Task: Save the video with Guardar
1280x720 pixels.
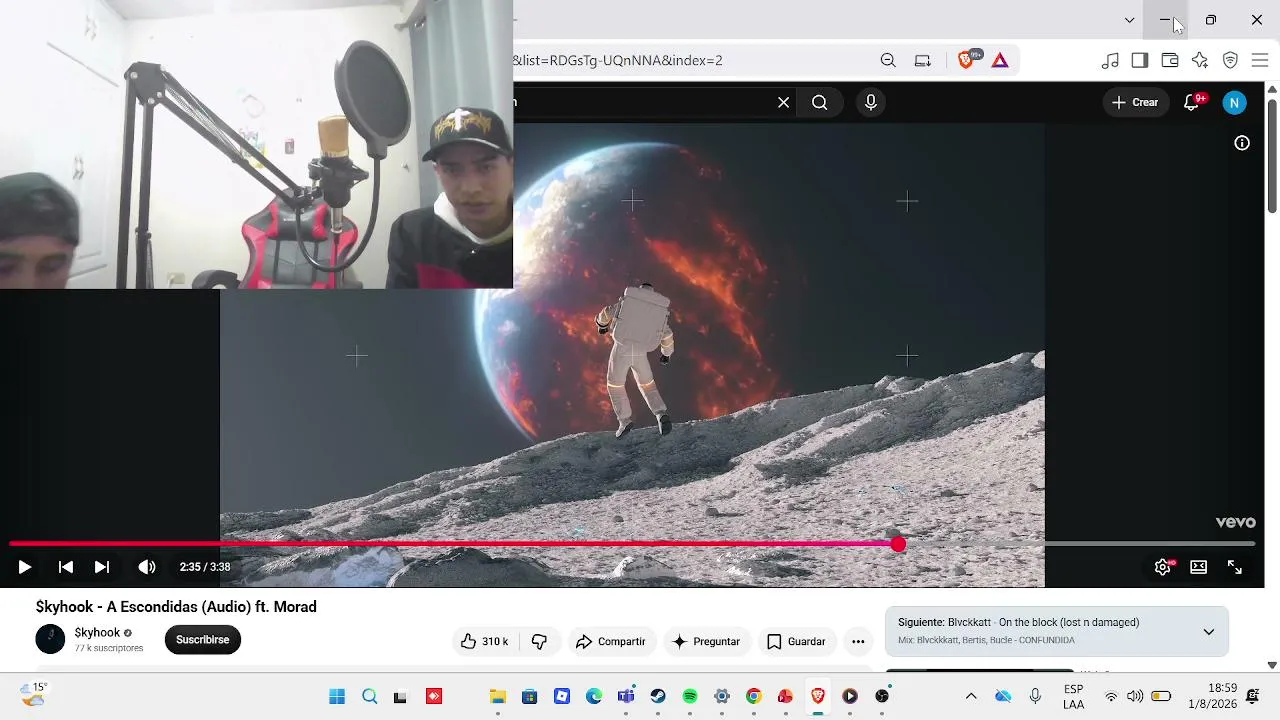Action: point(796,641)
